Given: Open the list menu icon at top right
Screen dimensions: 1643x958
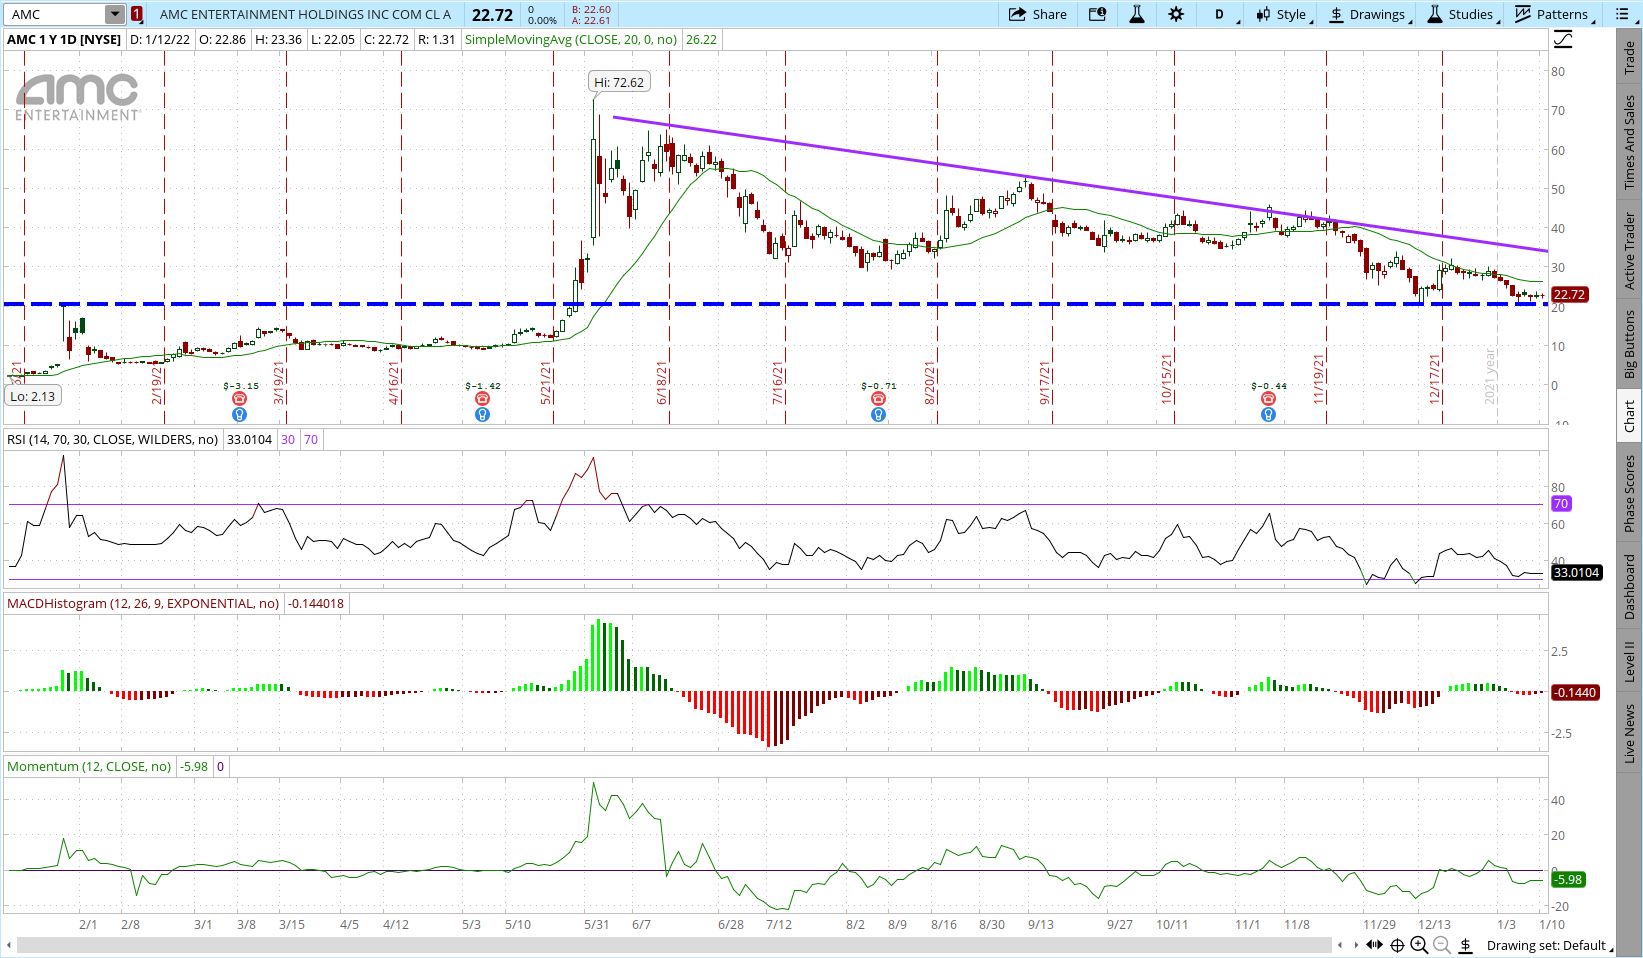Looking at the screenshot, I should click(x=1620, y=14).
